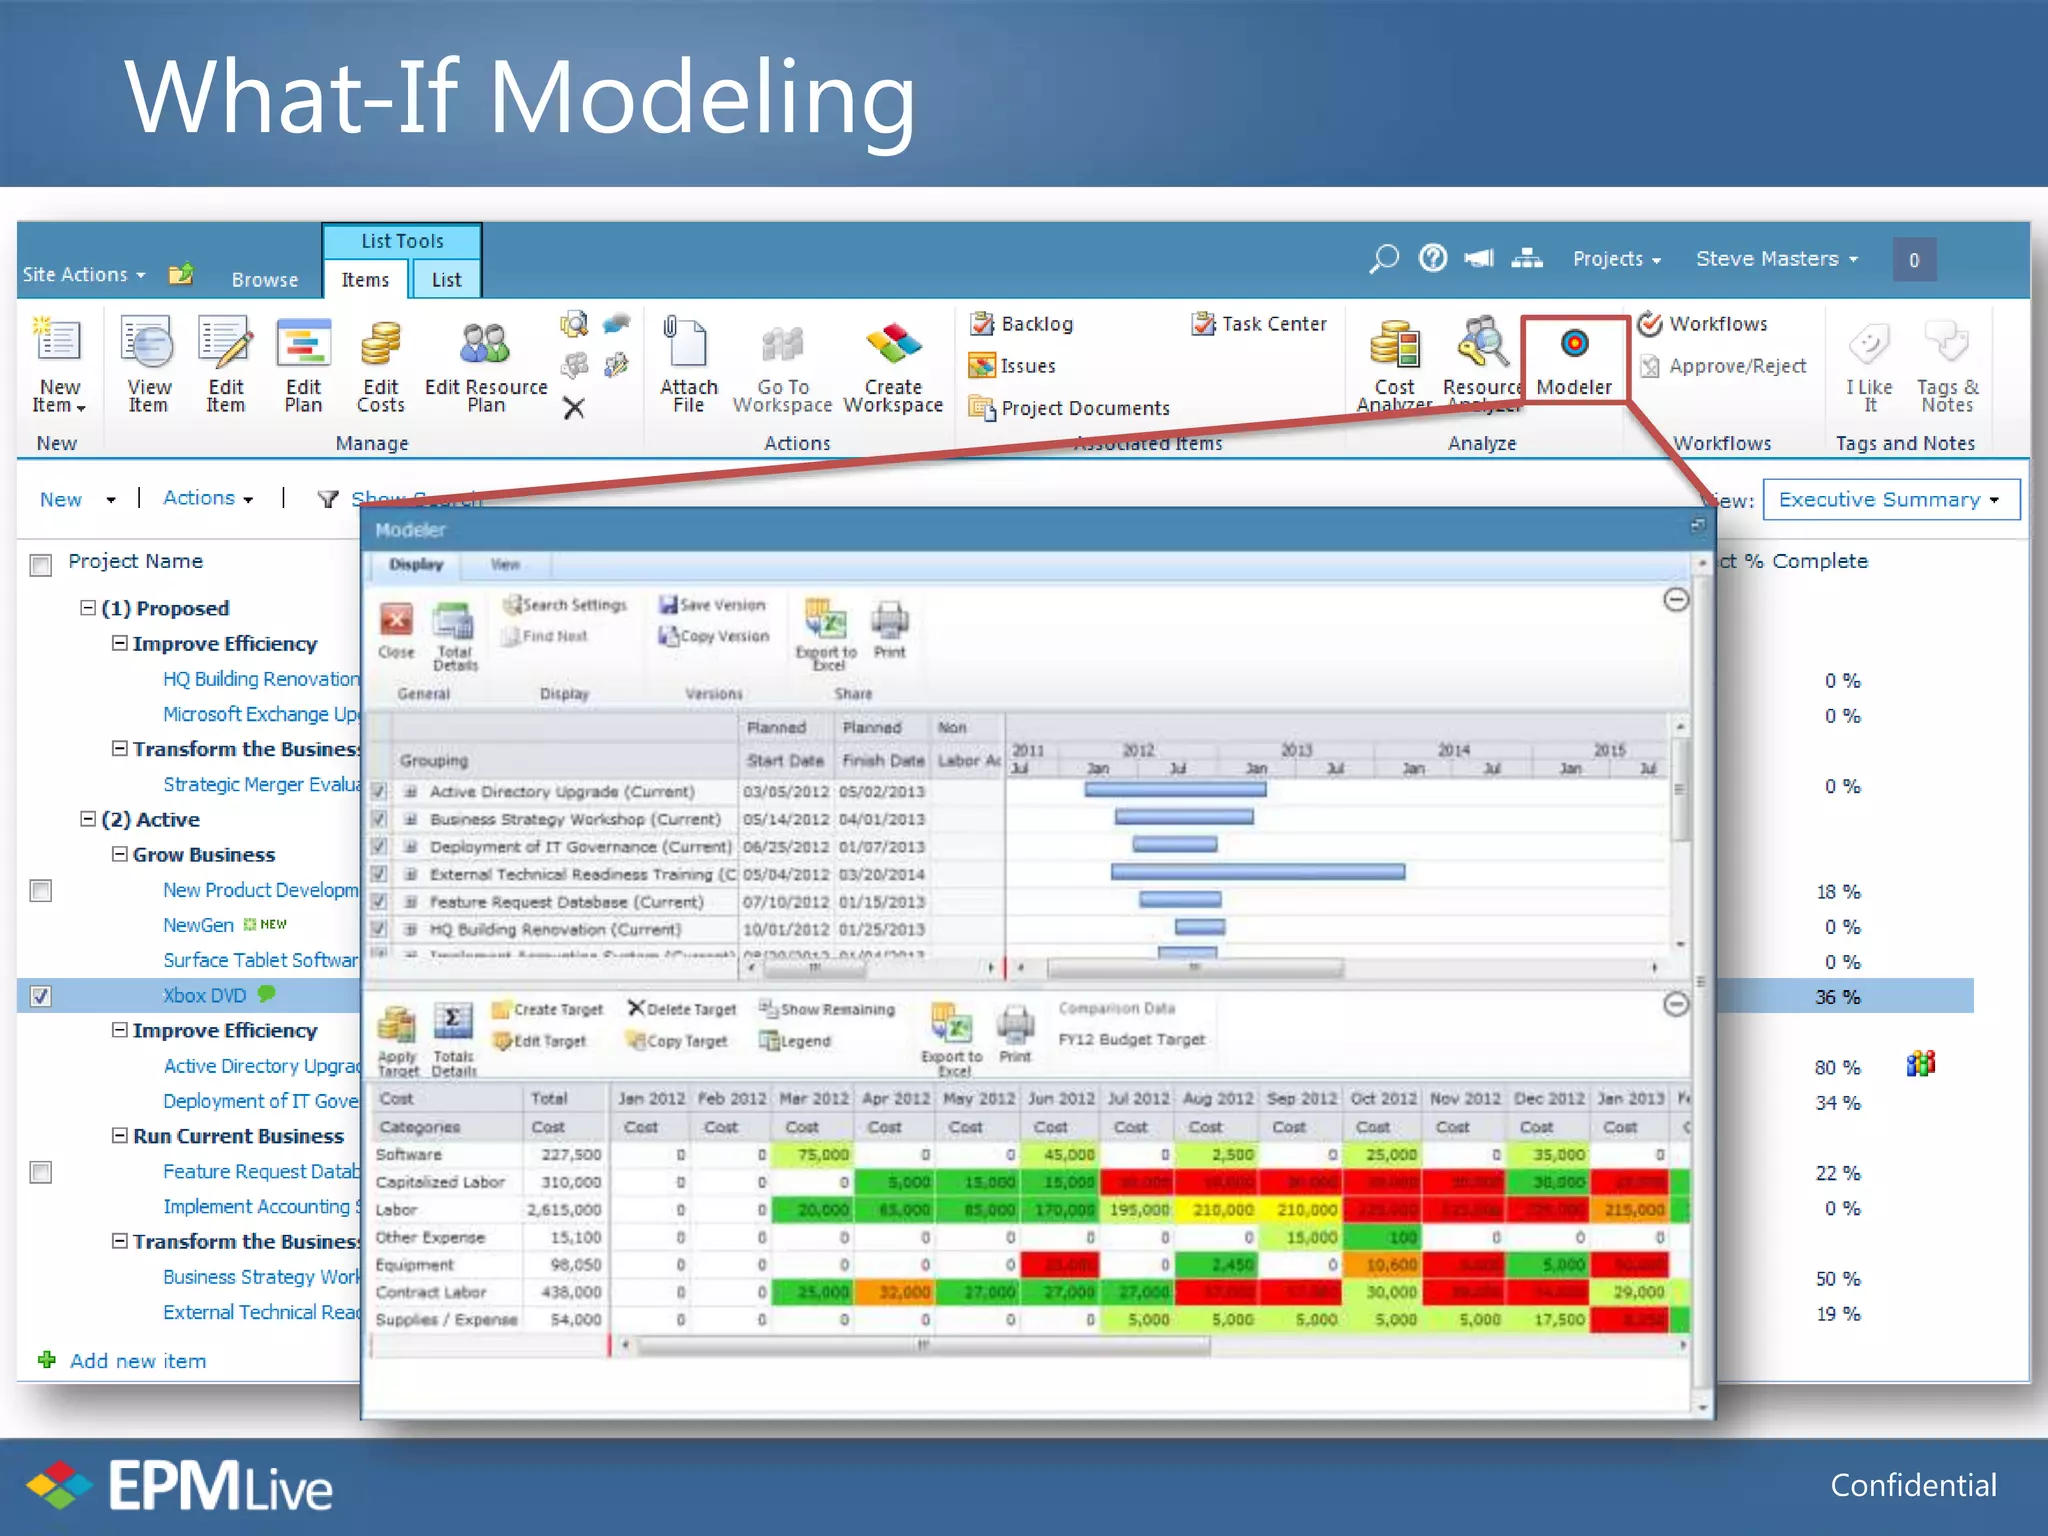Viewport: 2048px width, 1536px height.
Task: Collapse the Grow Business group
Action: coord(119,854)
